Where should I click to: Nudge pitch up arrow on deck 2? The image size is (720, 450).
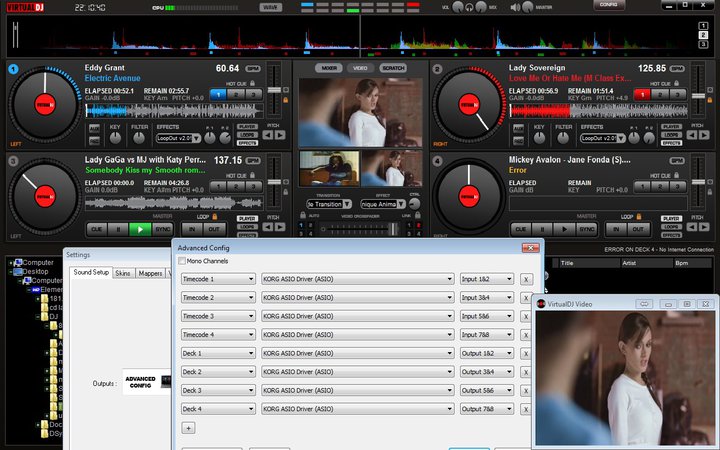pos(704,135)
